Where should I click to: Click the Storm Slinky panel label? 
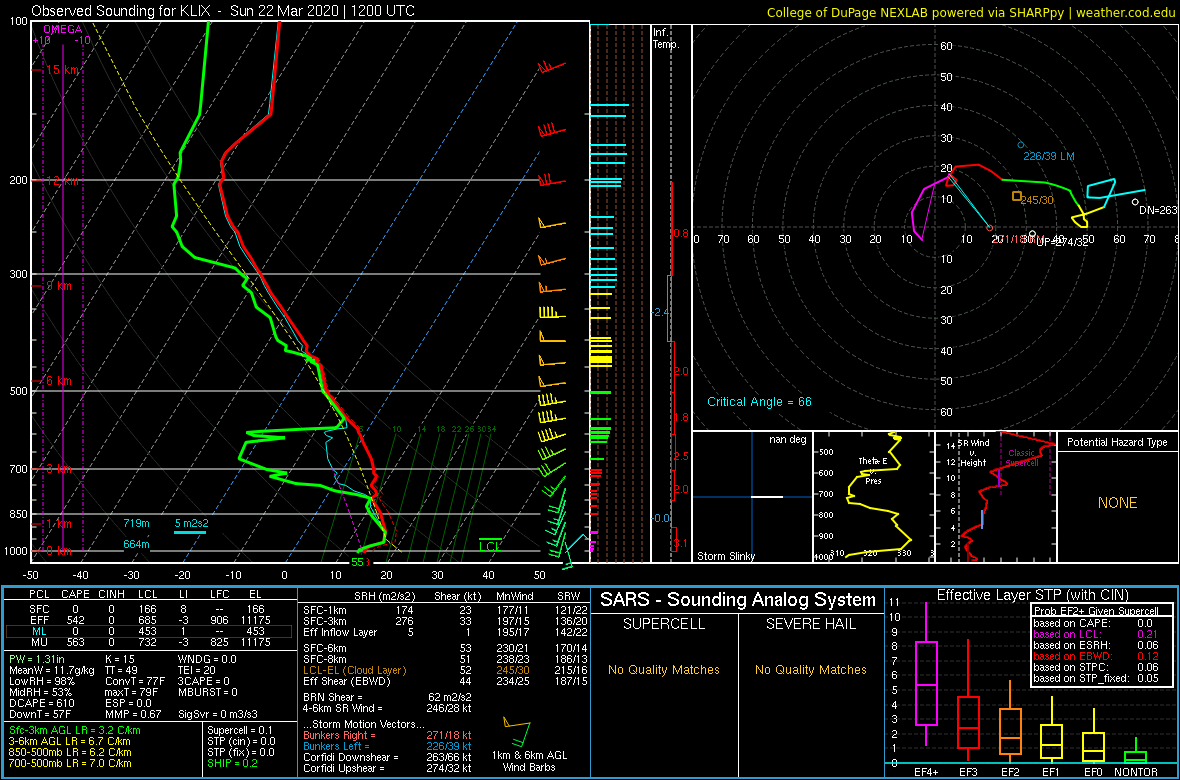pyautogui.click(x=726, y=556)
